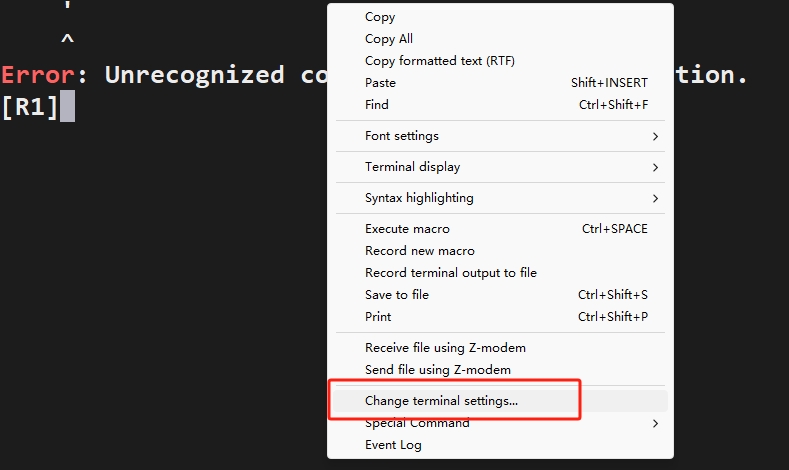
Task: Select Paste in context menu
Action: point(380,83)
